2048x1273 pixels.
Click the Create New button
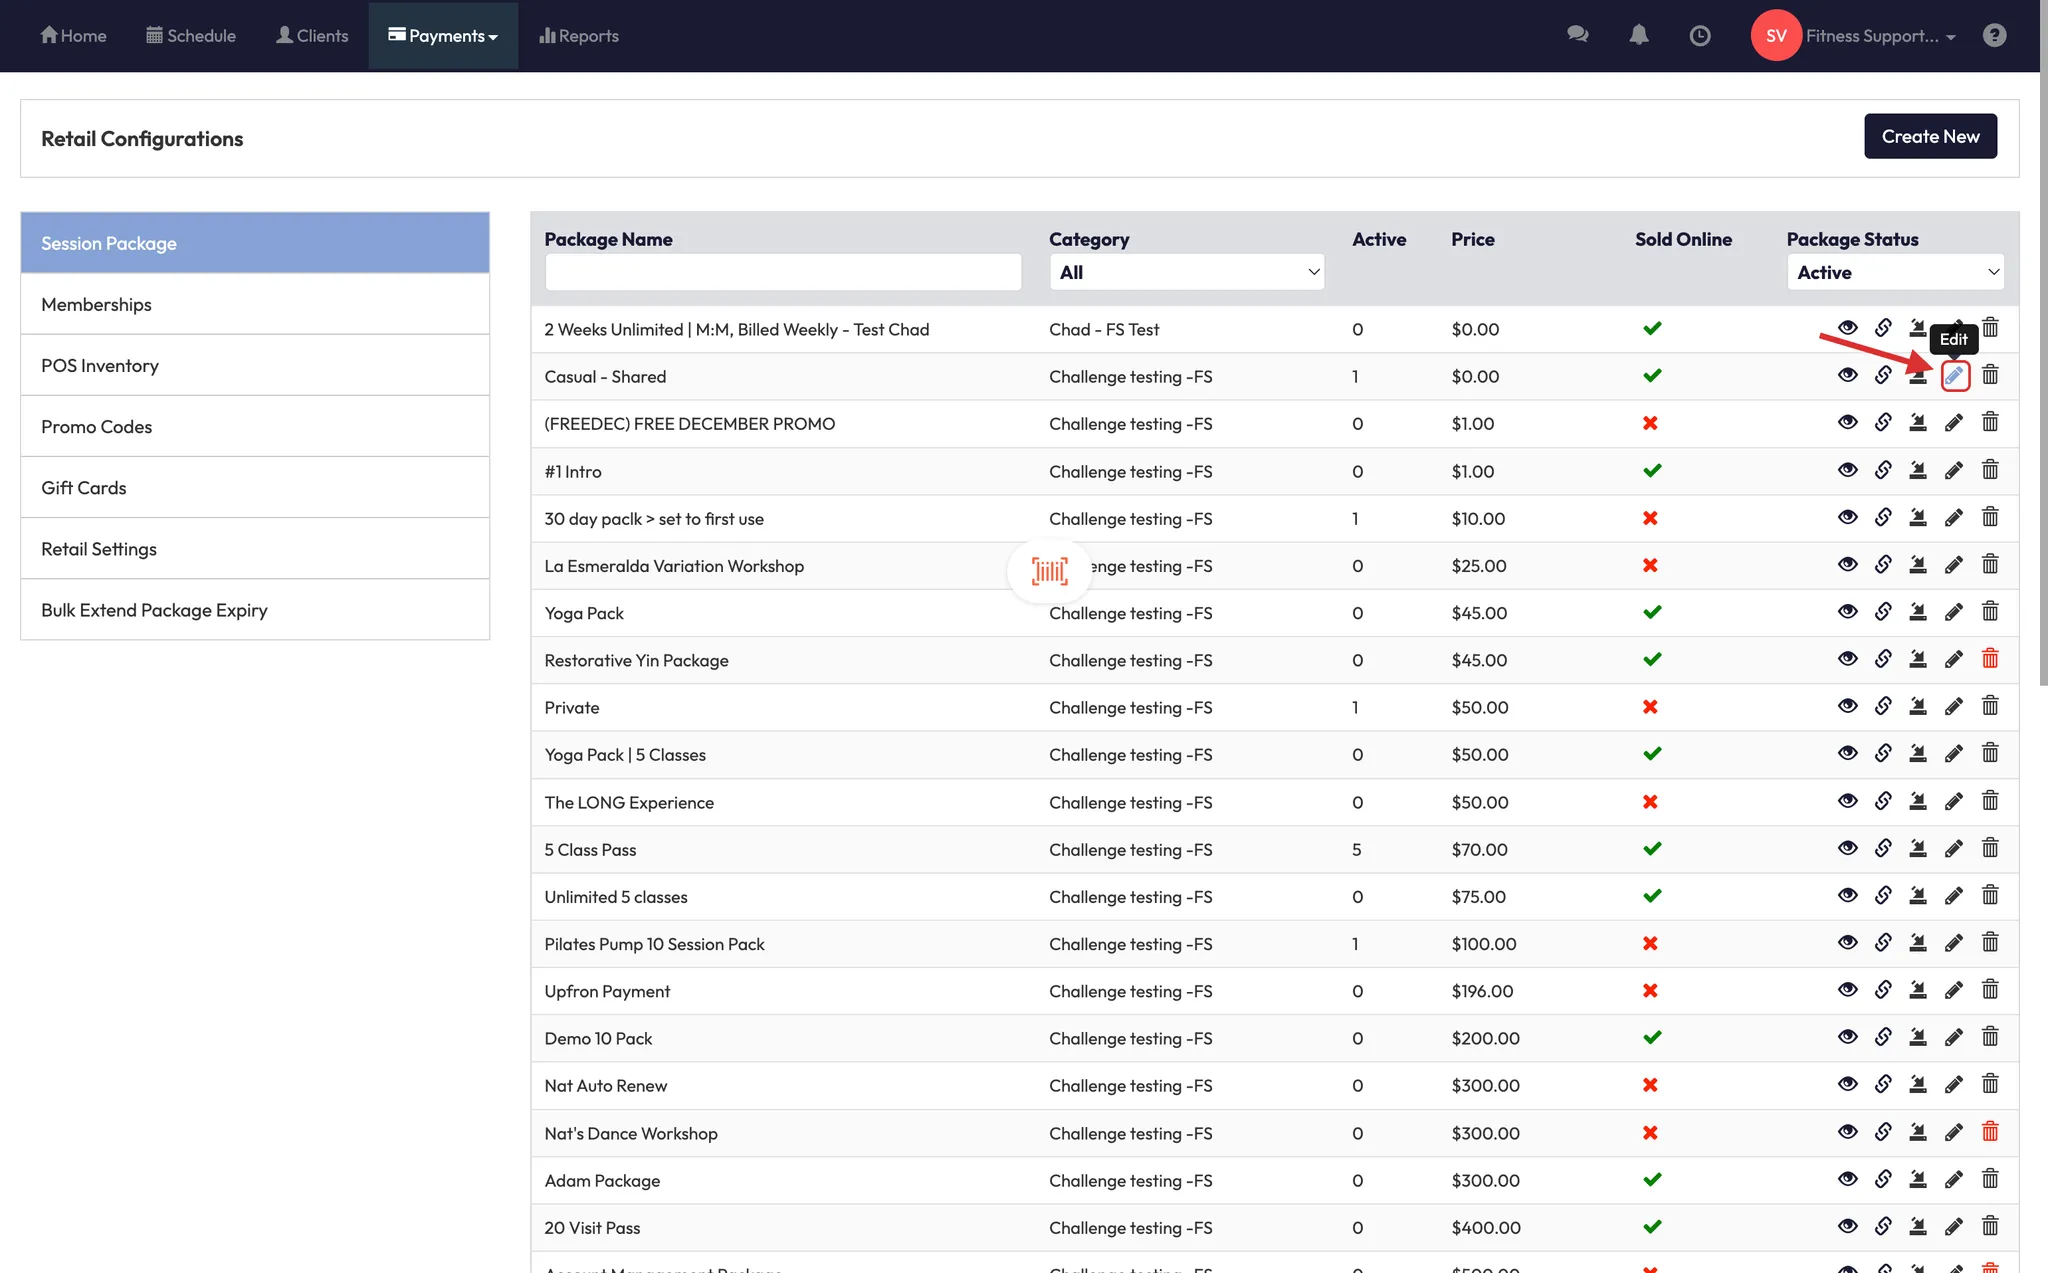coord(1929,136)
